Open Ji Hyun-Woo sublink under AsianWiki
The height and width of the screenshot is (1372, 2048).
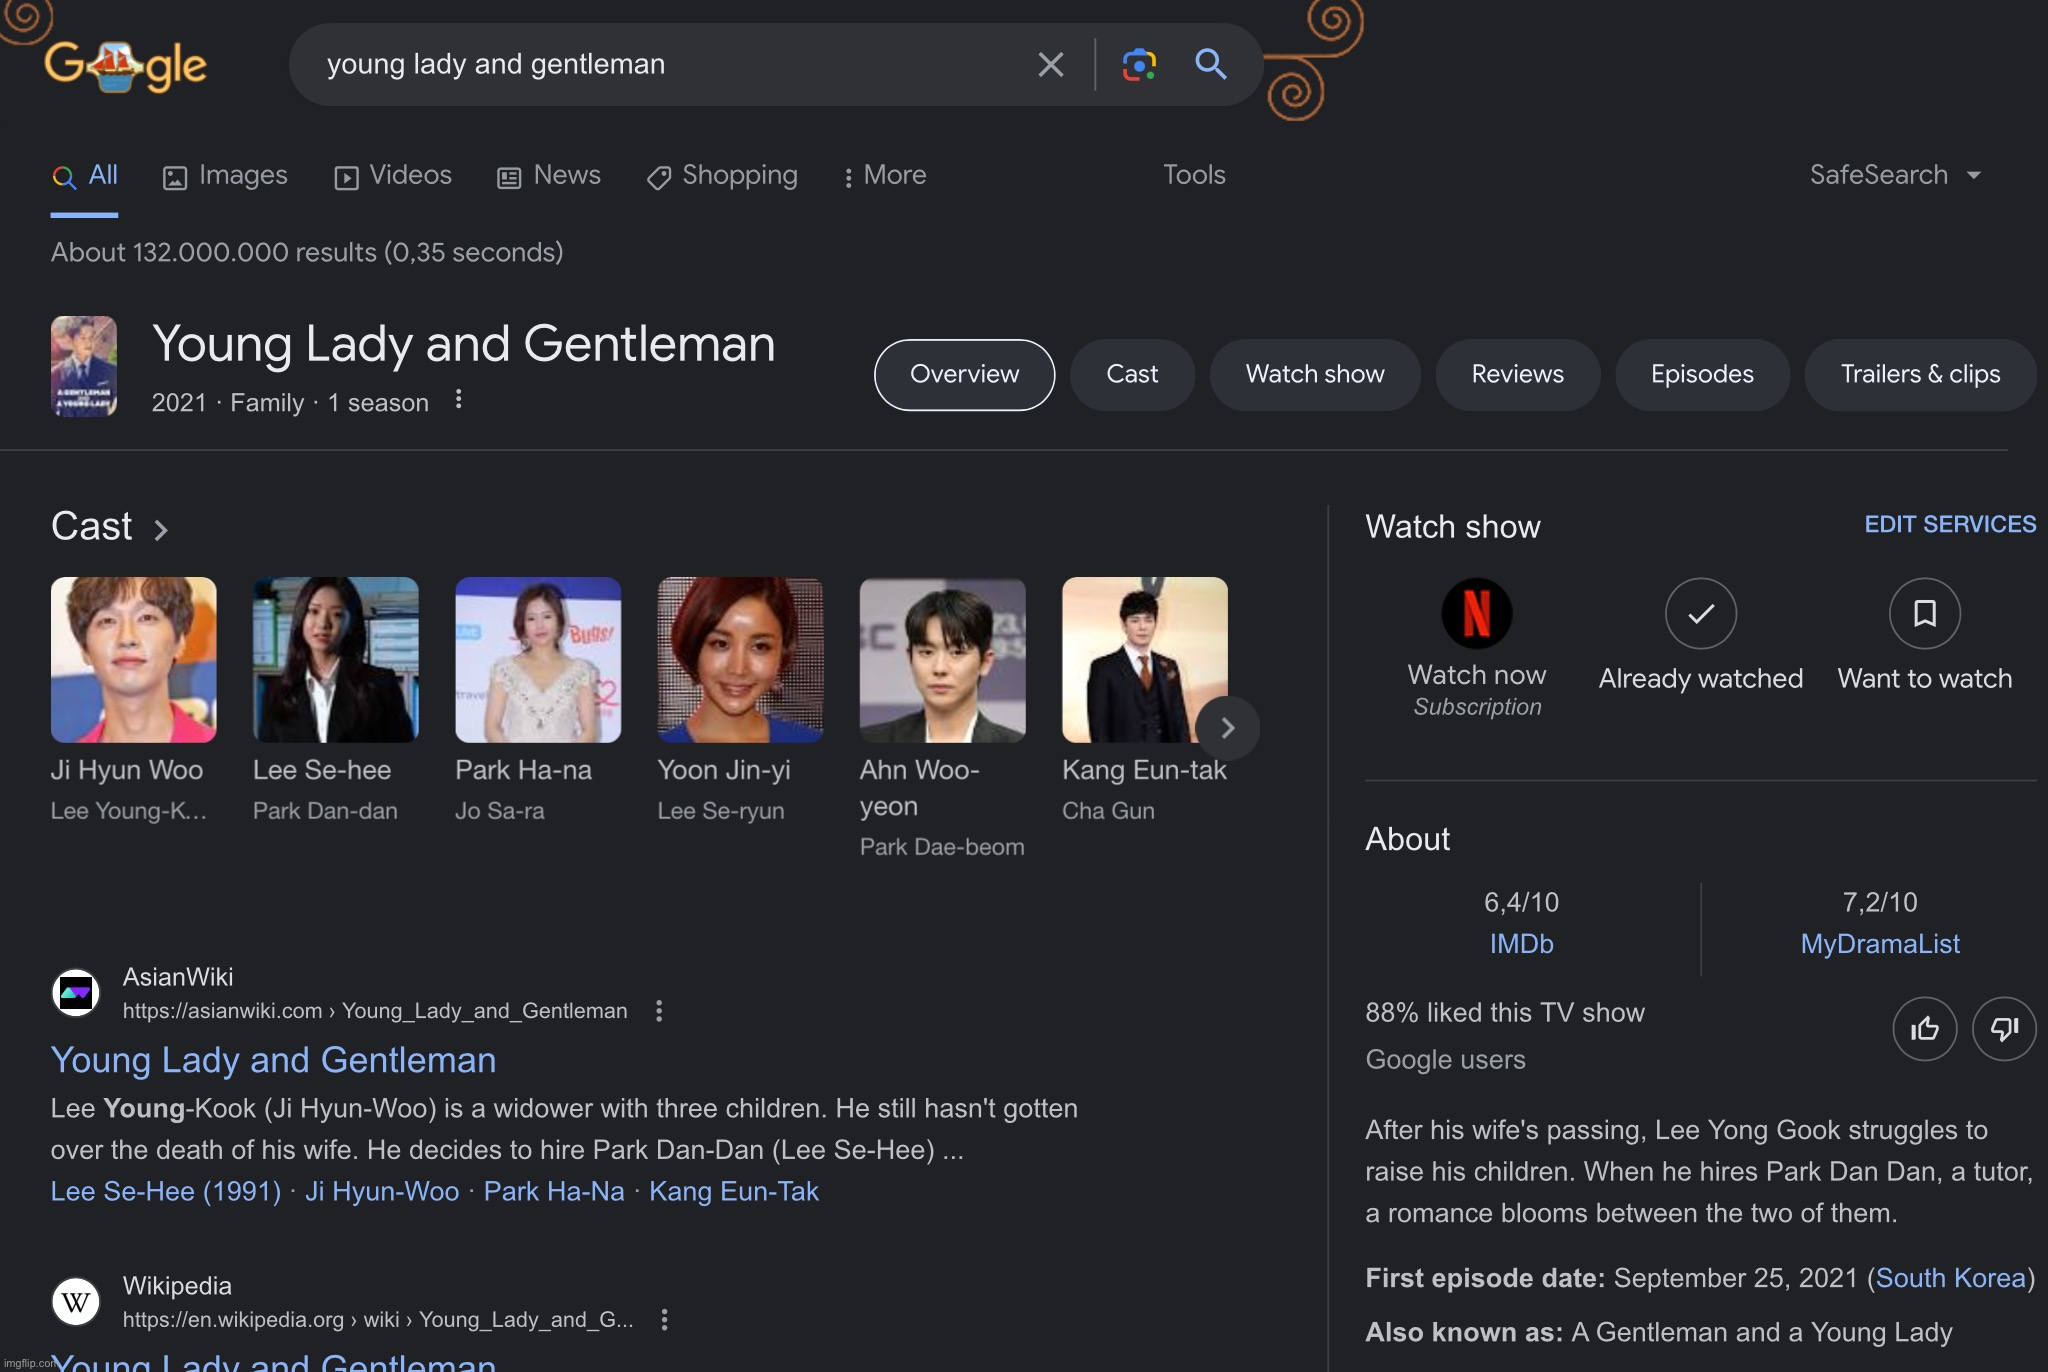click(x=382, y=1191)
